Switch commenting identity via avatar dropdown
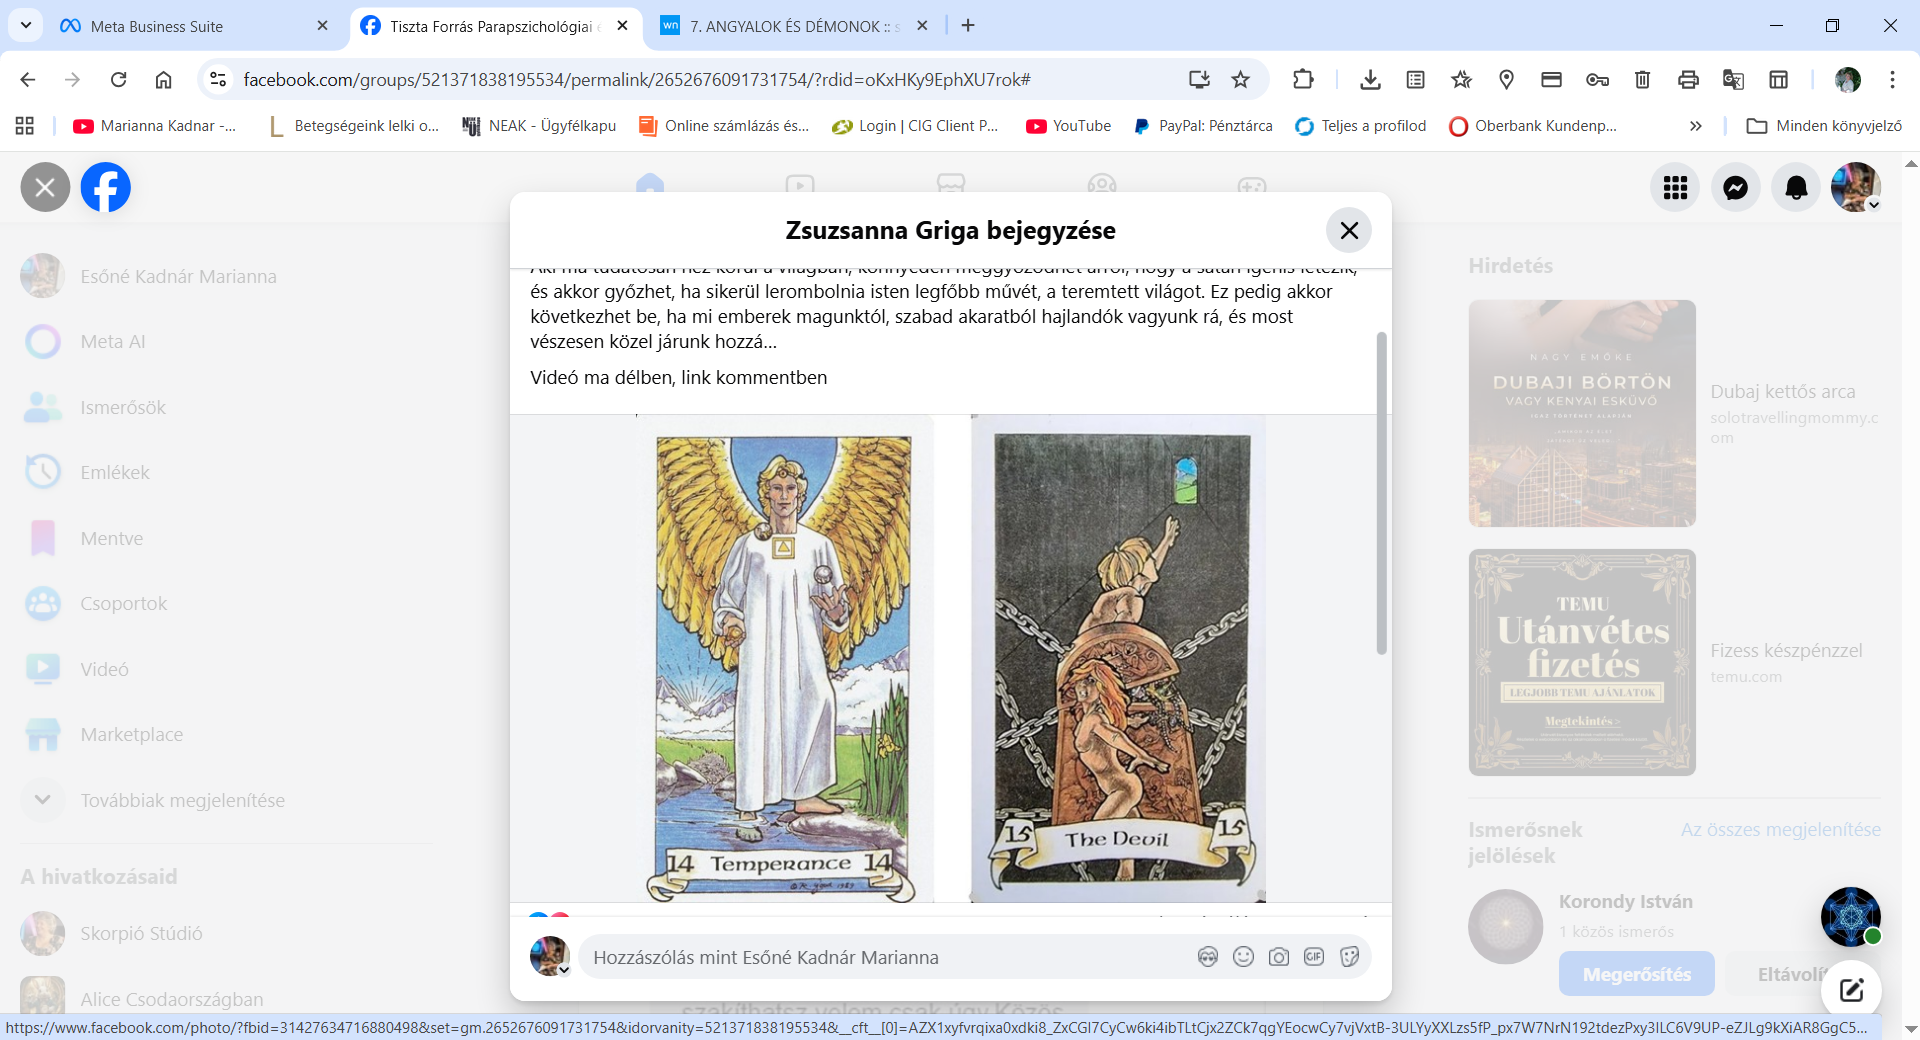Viewport: 1920px width, 1040px height. [x=550, y=957]
